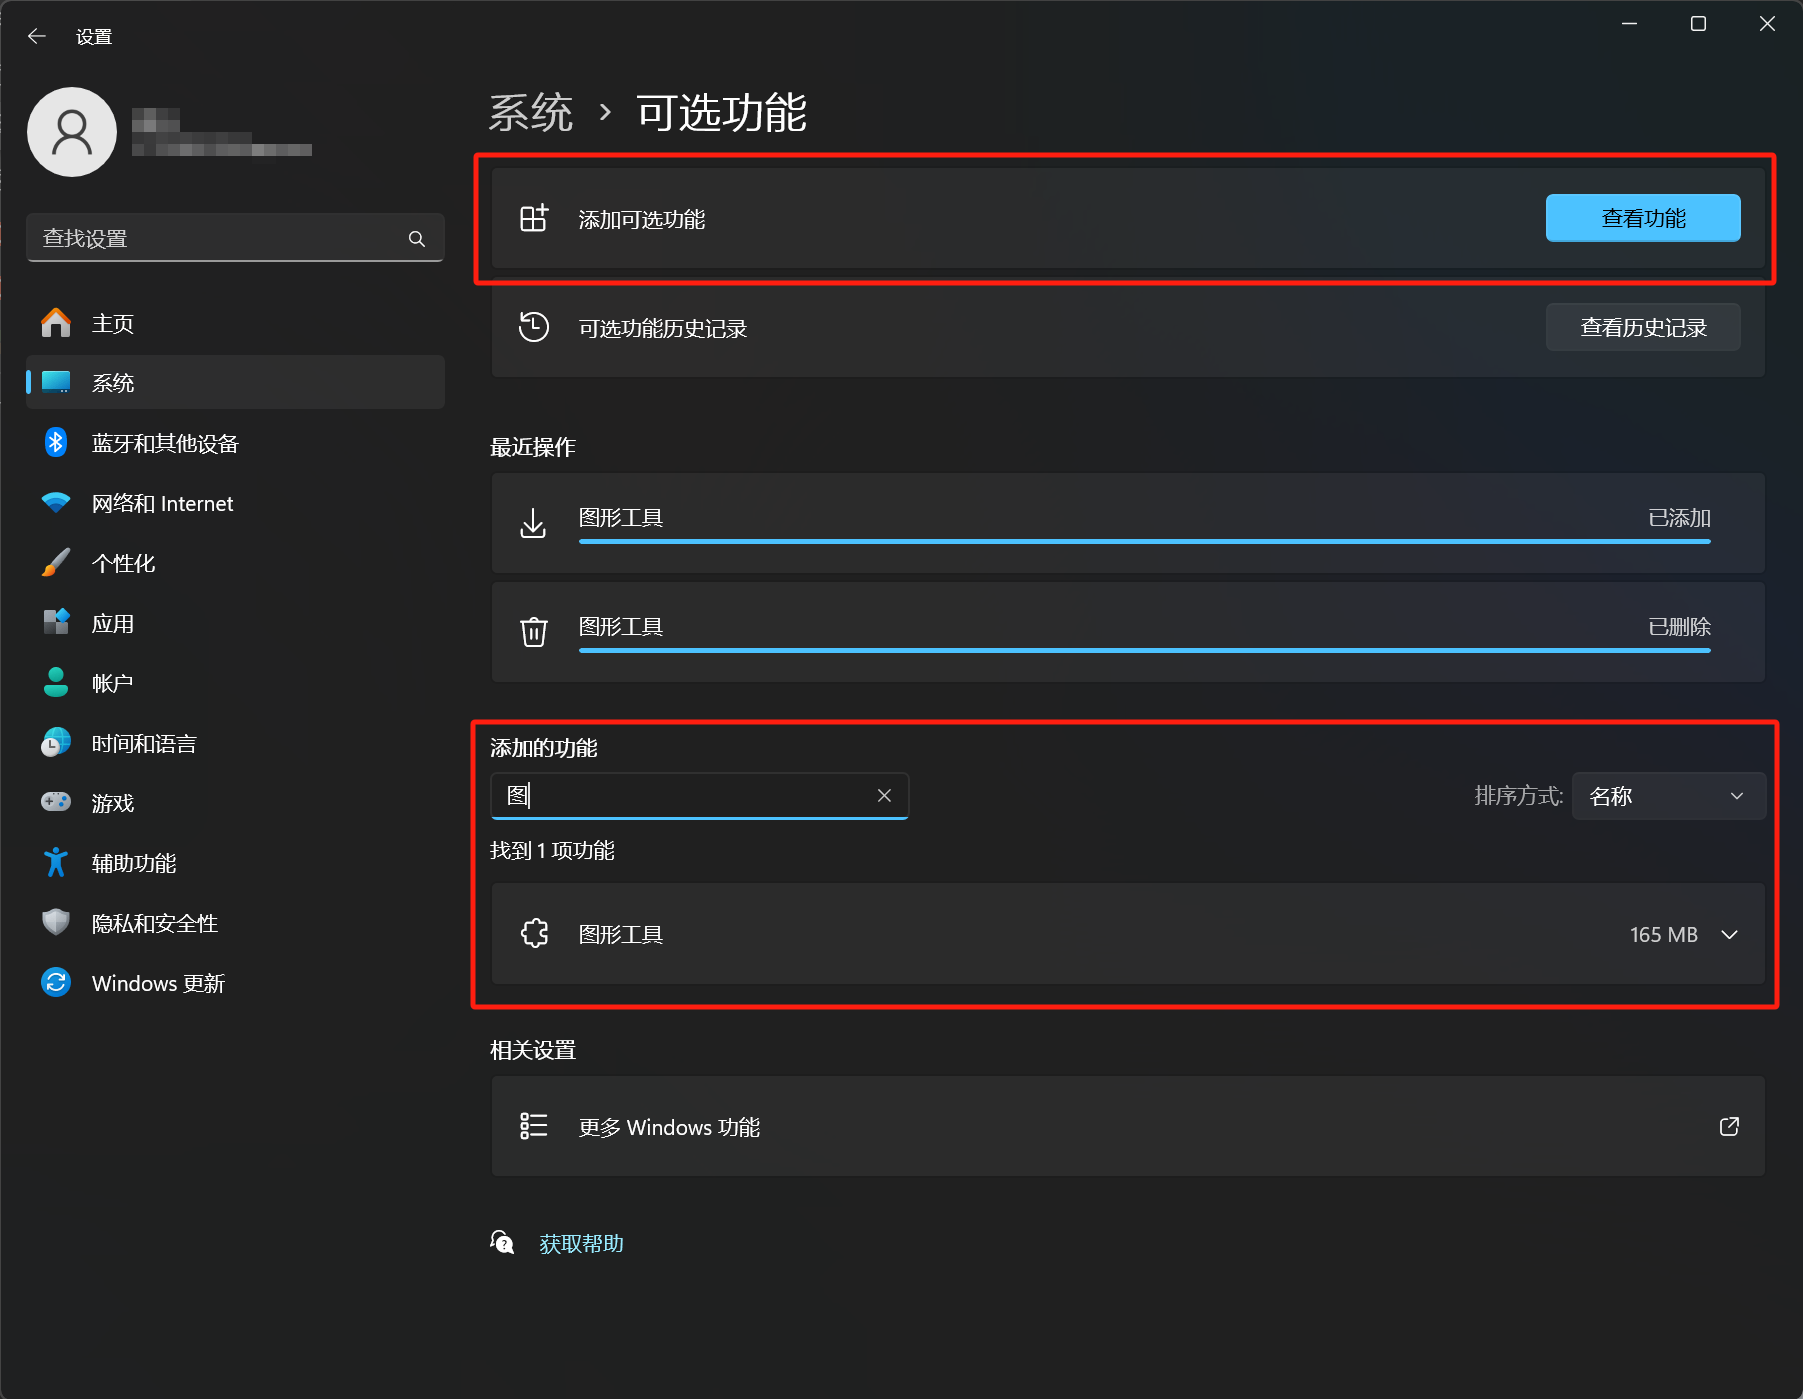This screenshot has width=1803, height=1399.
Task: Click the 最近操作 heading
Action: coord(533,447)
